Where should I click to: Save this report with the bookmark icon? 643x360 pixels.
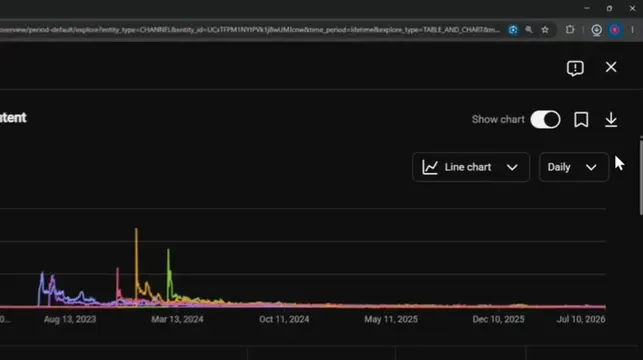581,120
